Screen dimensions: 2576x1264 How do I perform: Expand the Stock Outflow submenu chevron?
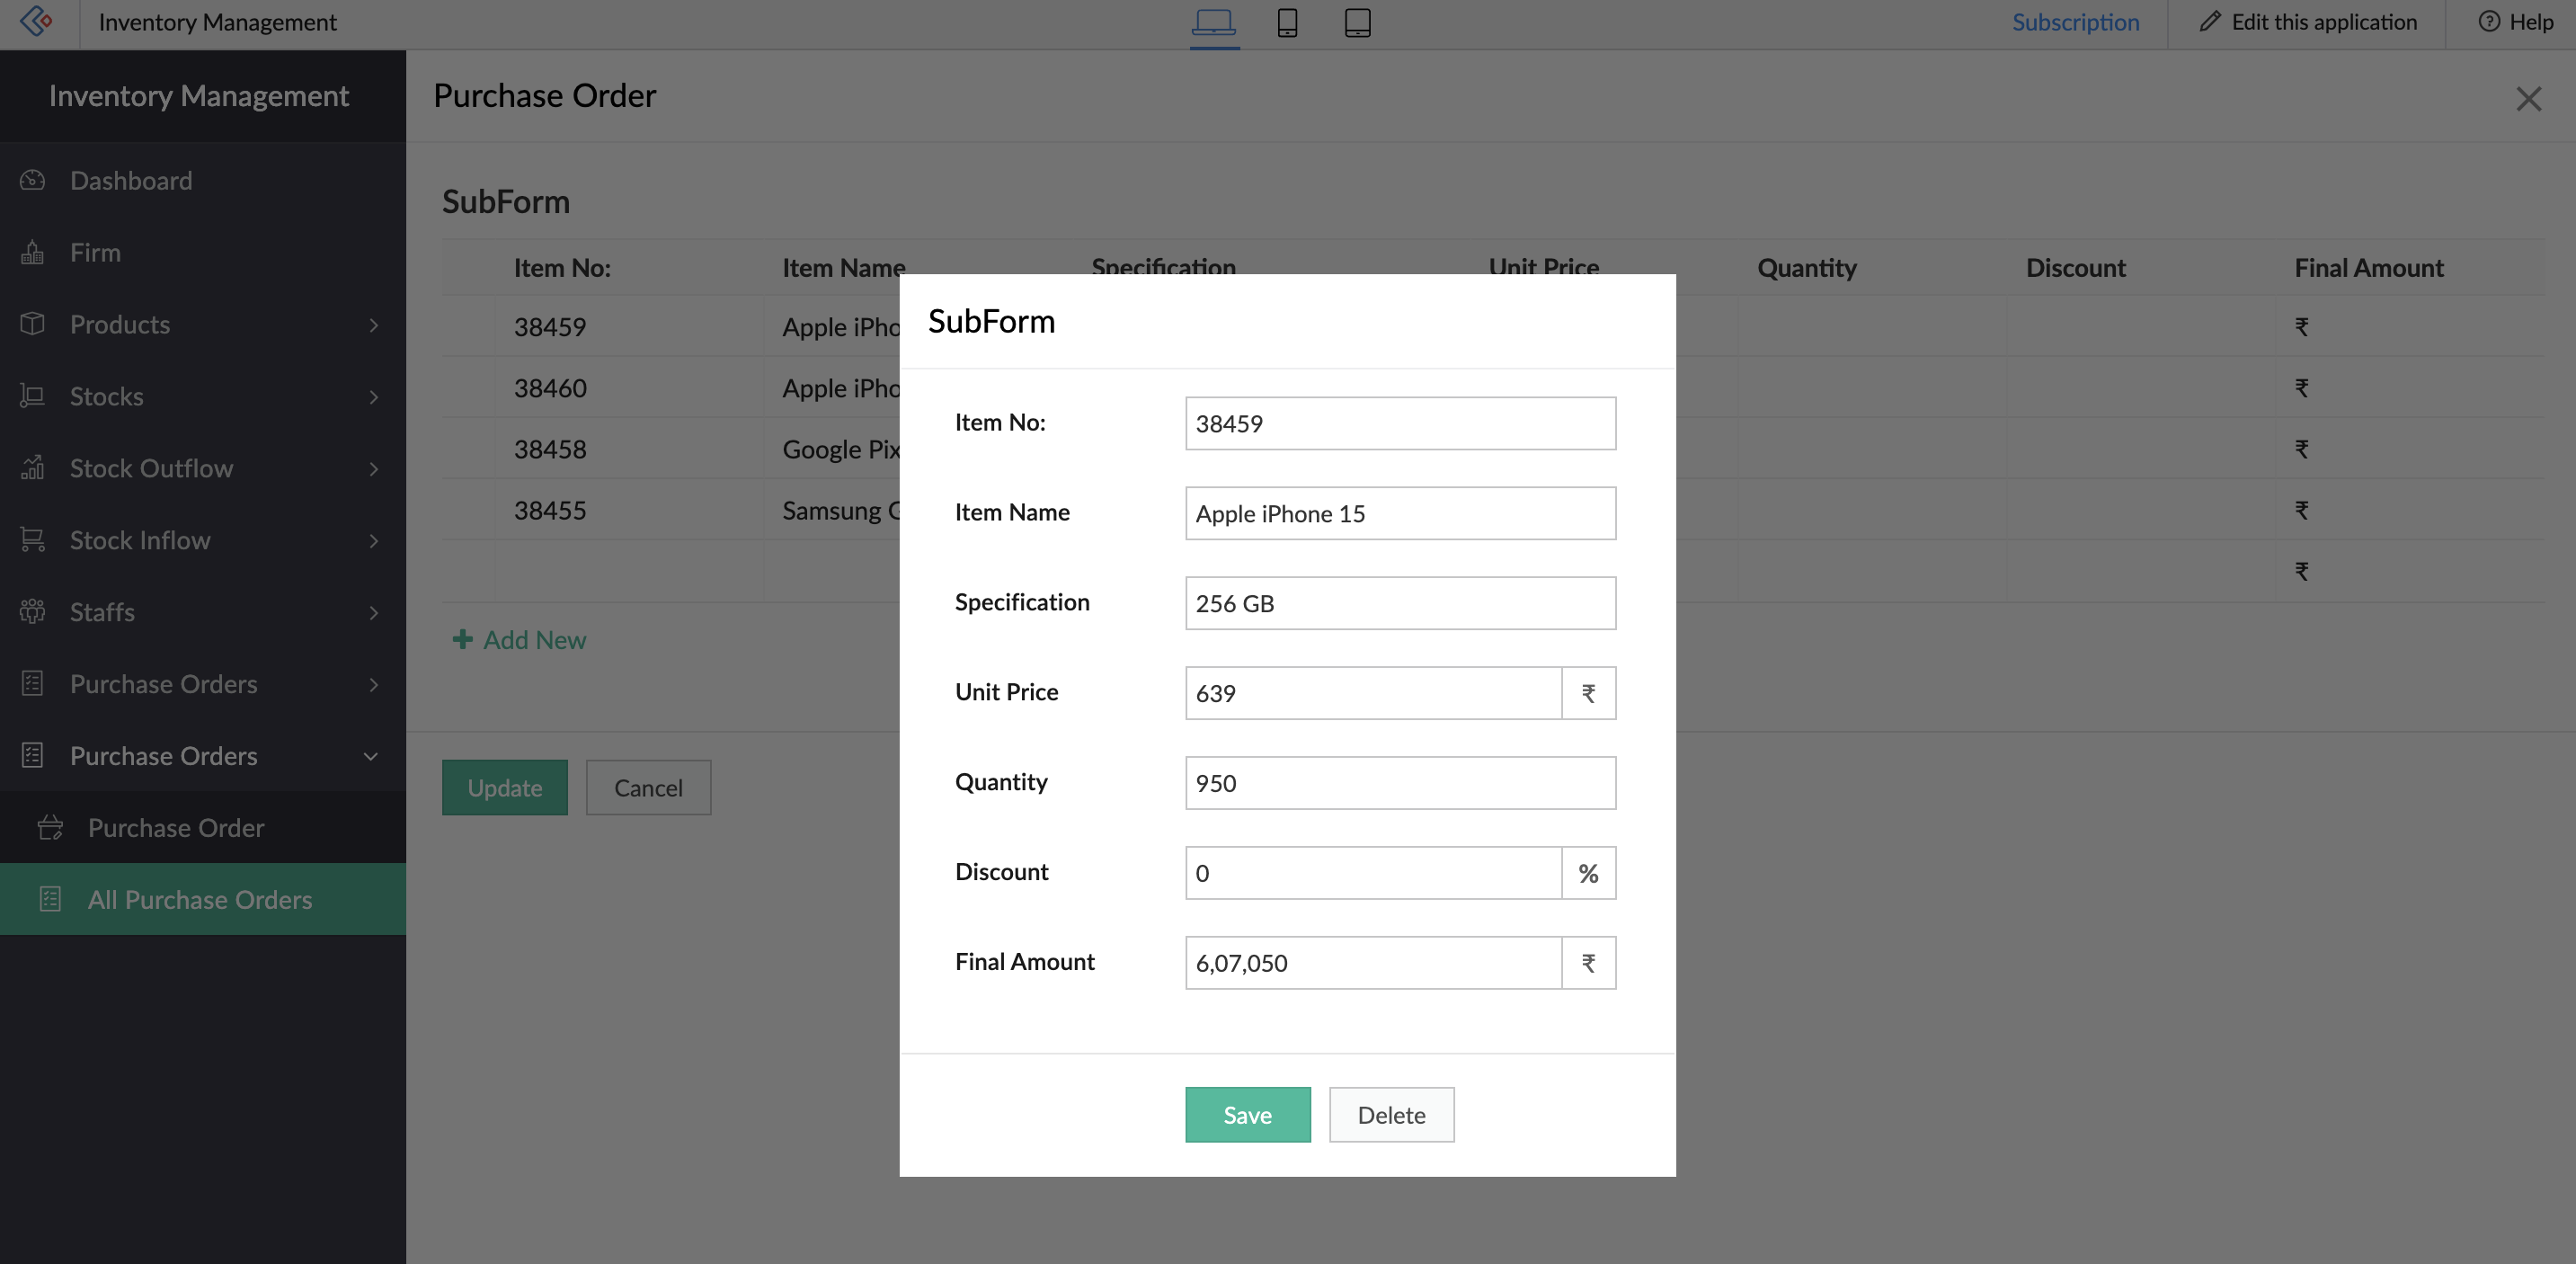[373, 469]
